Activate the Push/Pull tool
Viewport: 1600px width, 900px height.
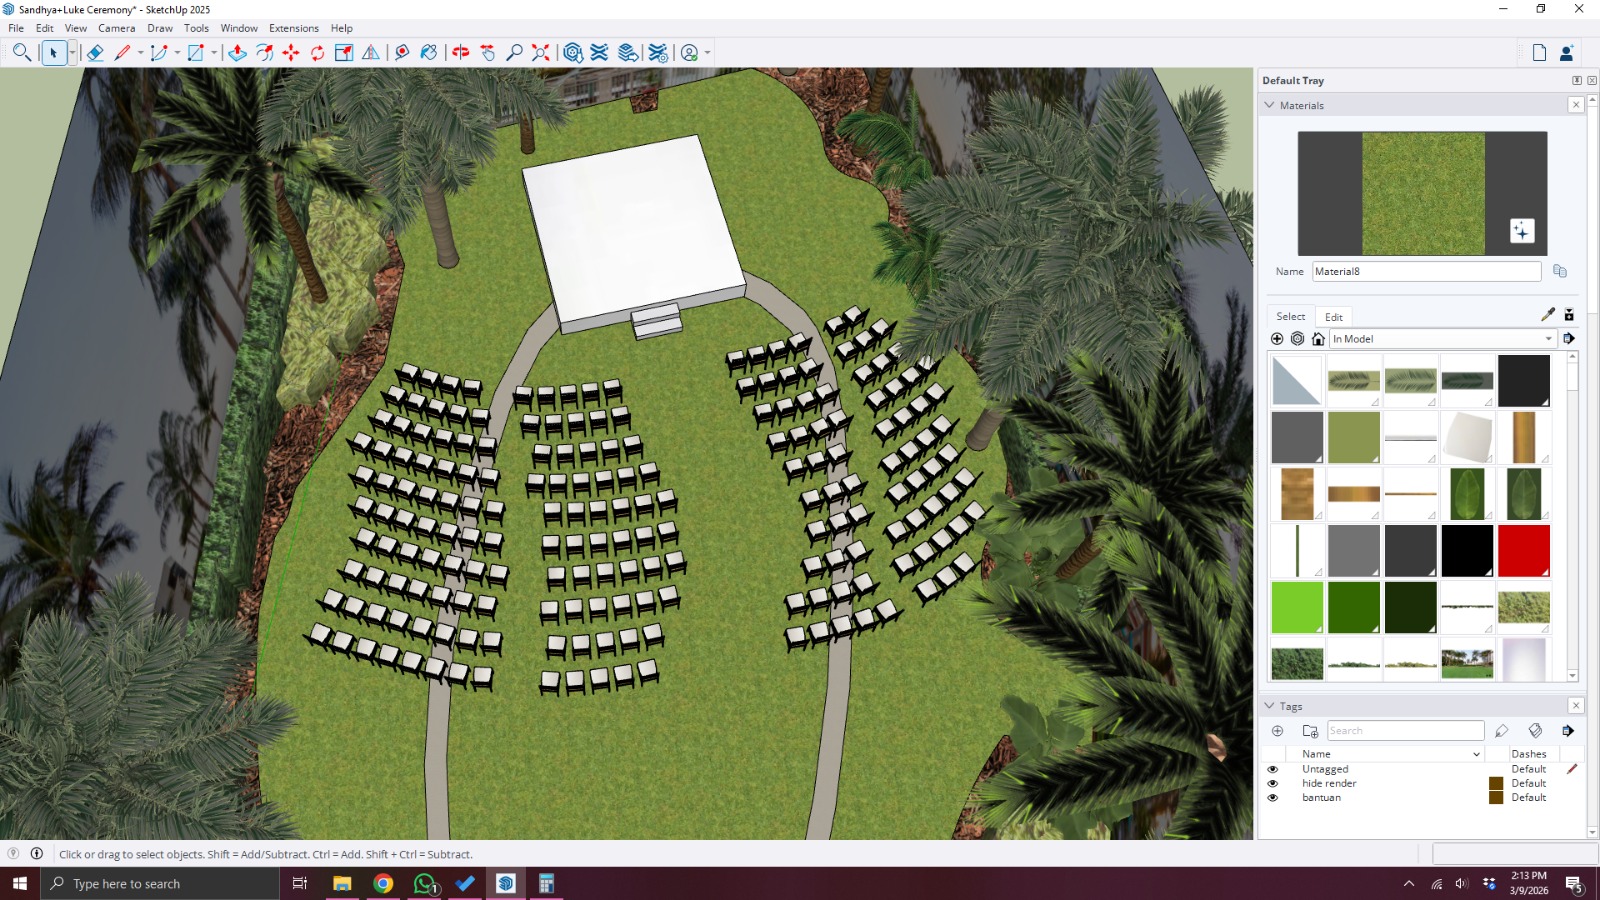[x=237, y=53]
